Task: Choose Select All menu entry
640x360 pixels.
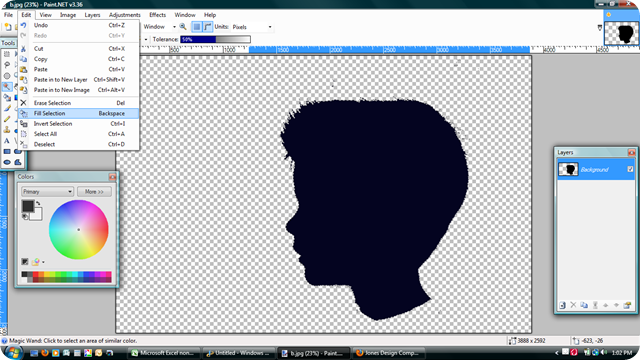Action: click(x=78, y=134)
